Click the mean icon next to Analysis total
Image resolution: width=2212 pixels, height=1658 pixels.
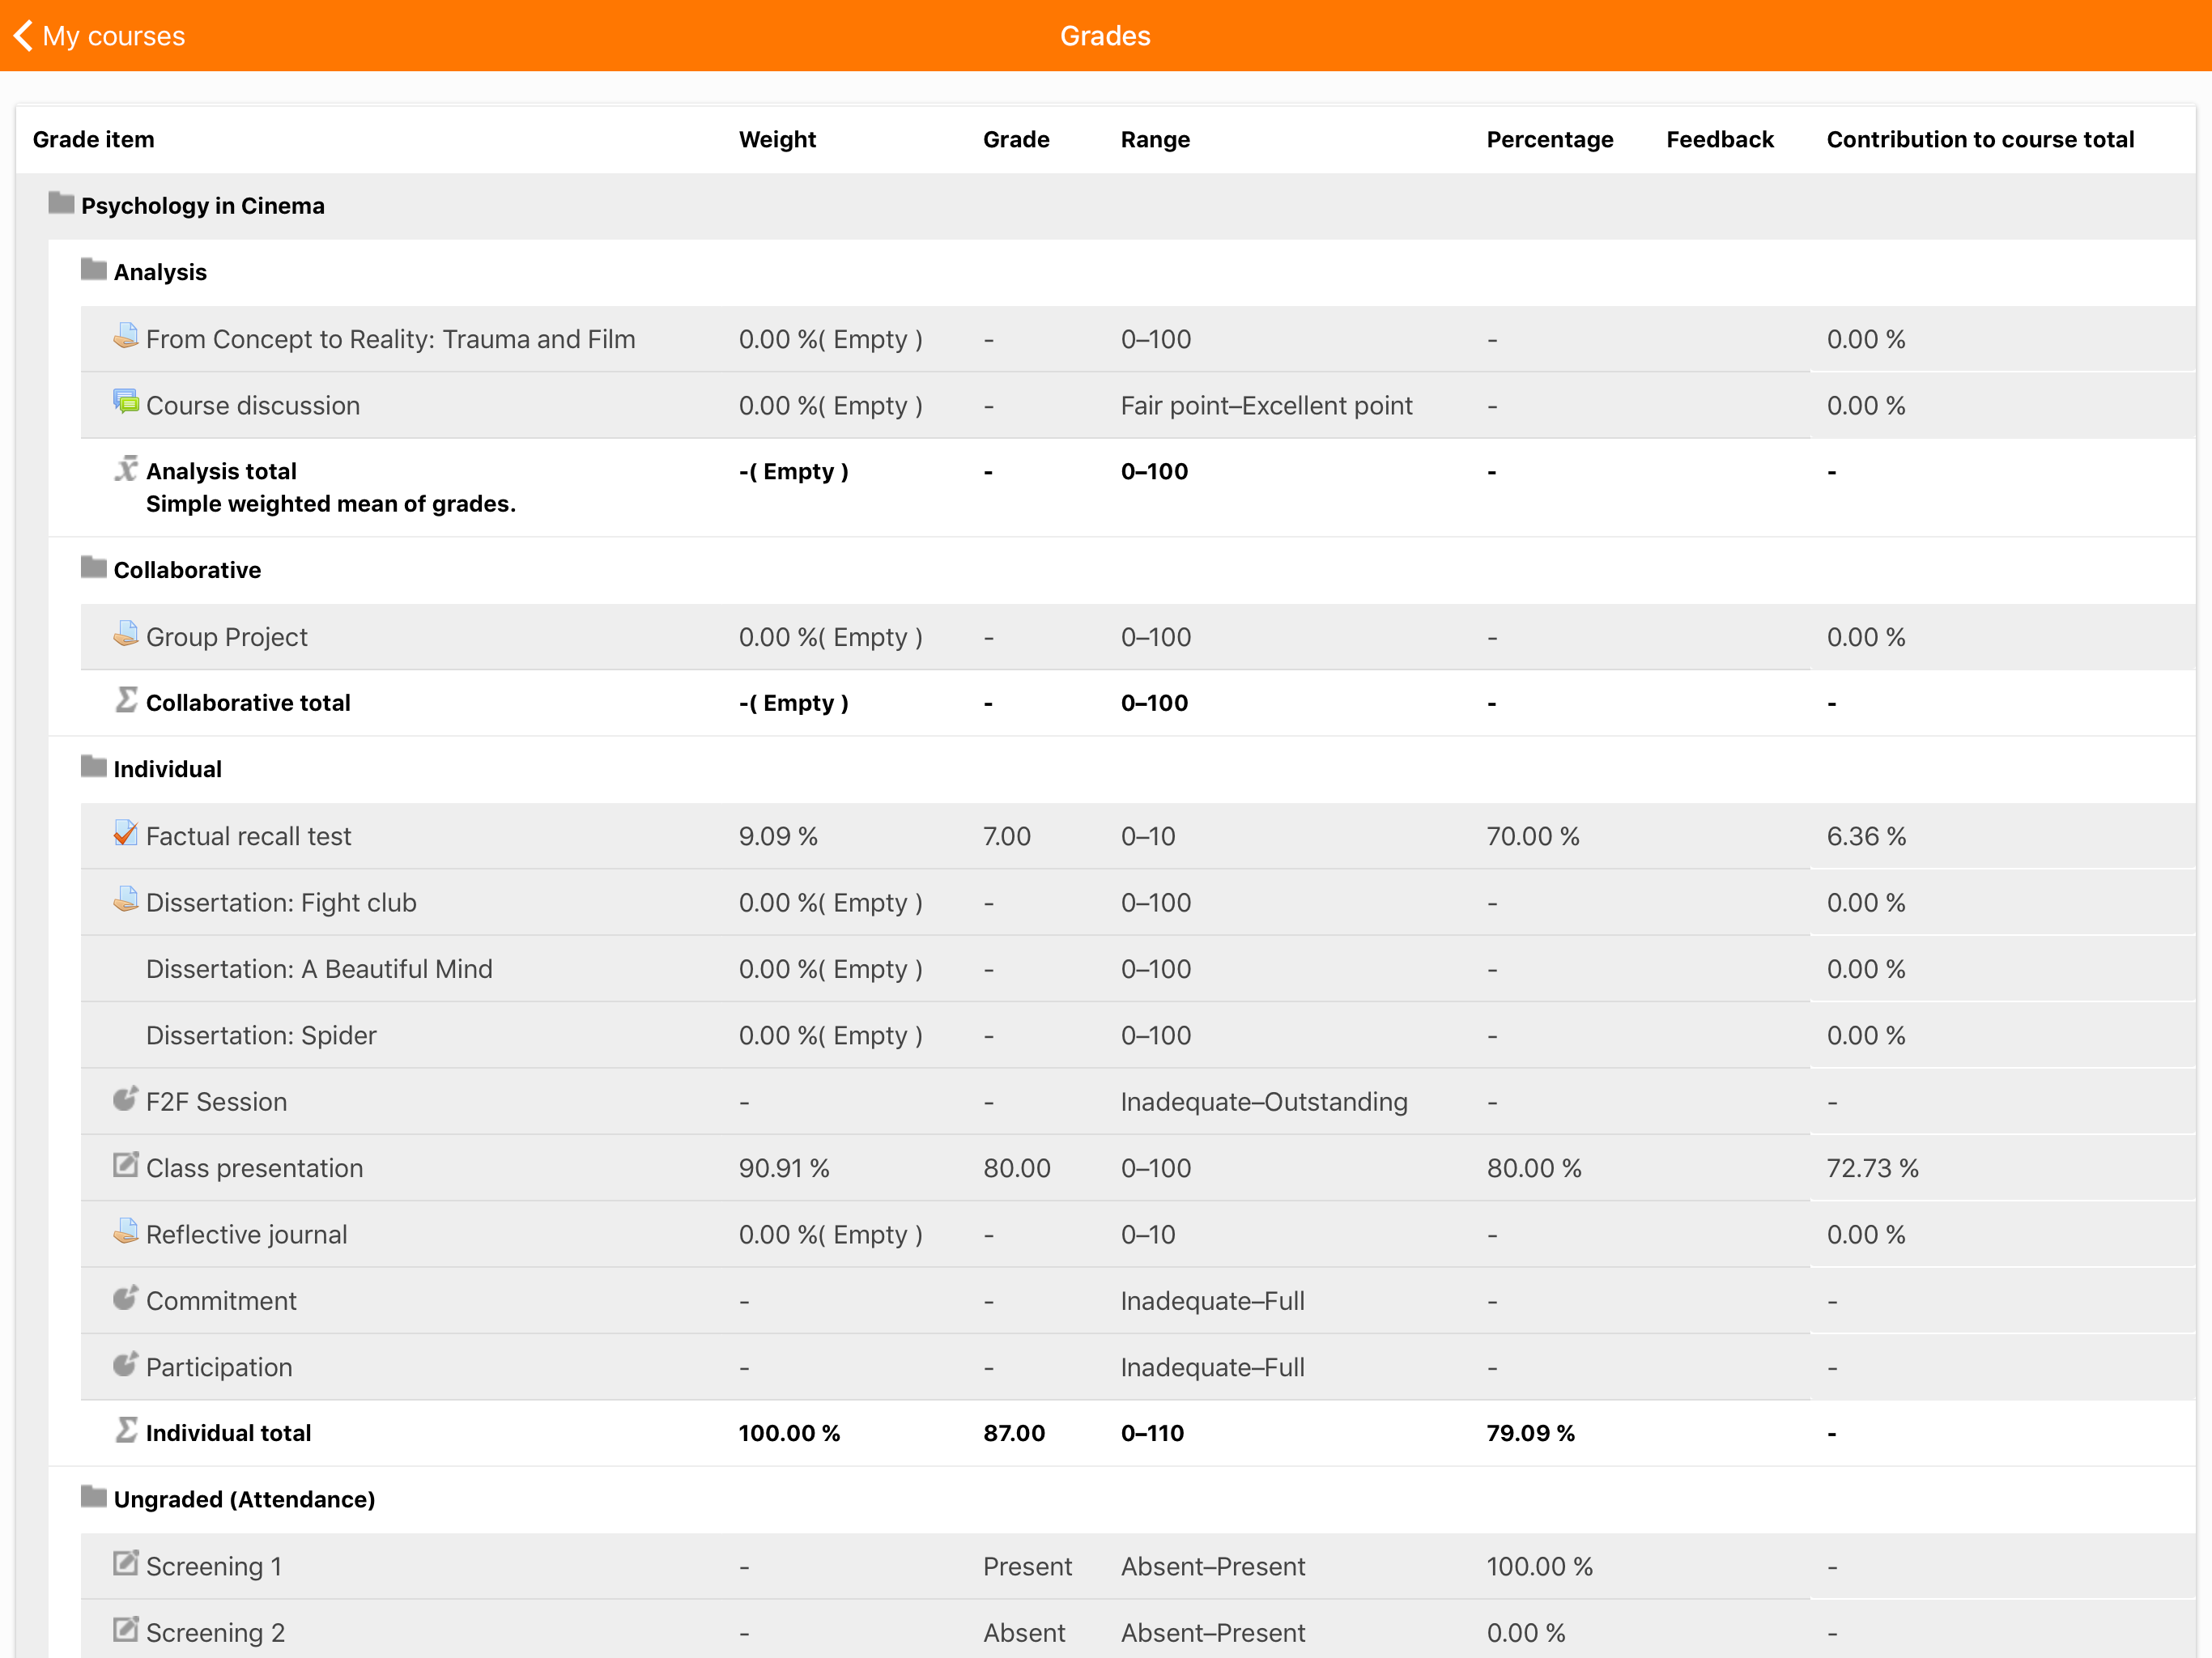tap(126, 468)
